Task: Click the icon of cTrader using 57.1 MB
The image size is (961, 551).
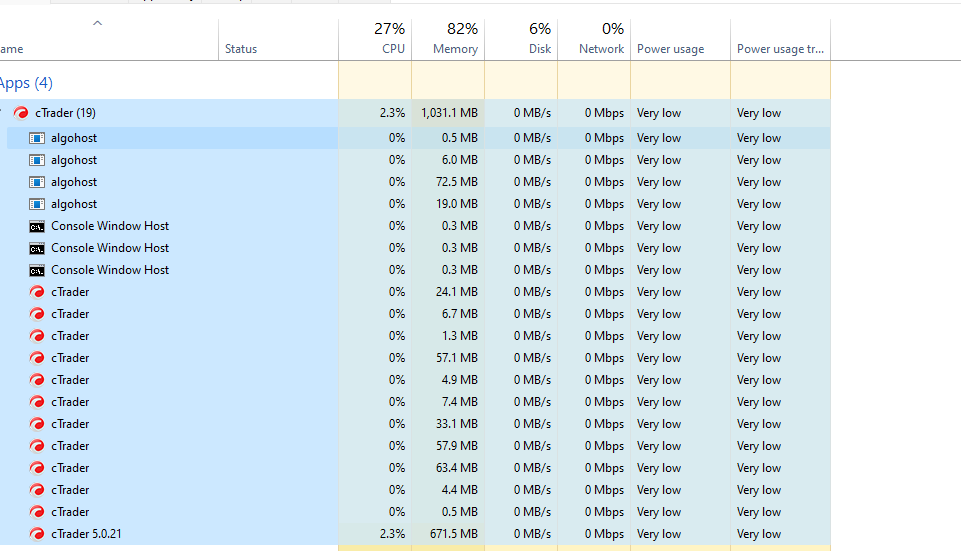Action: tap(37, 359)
